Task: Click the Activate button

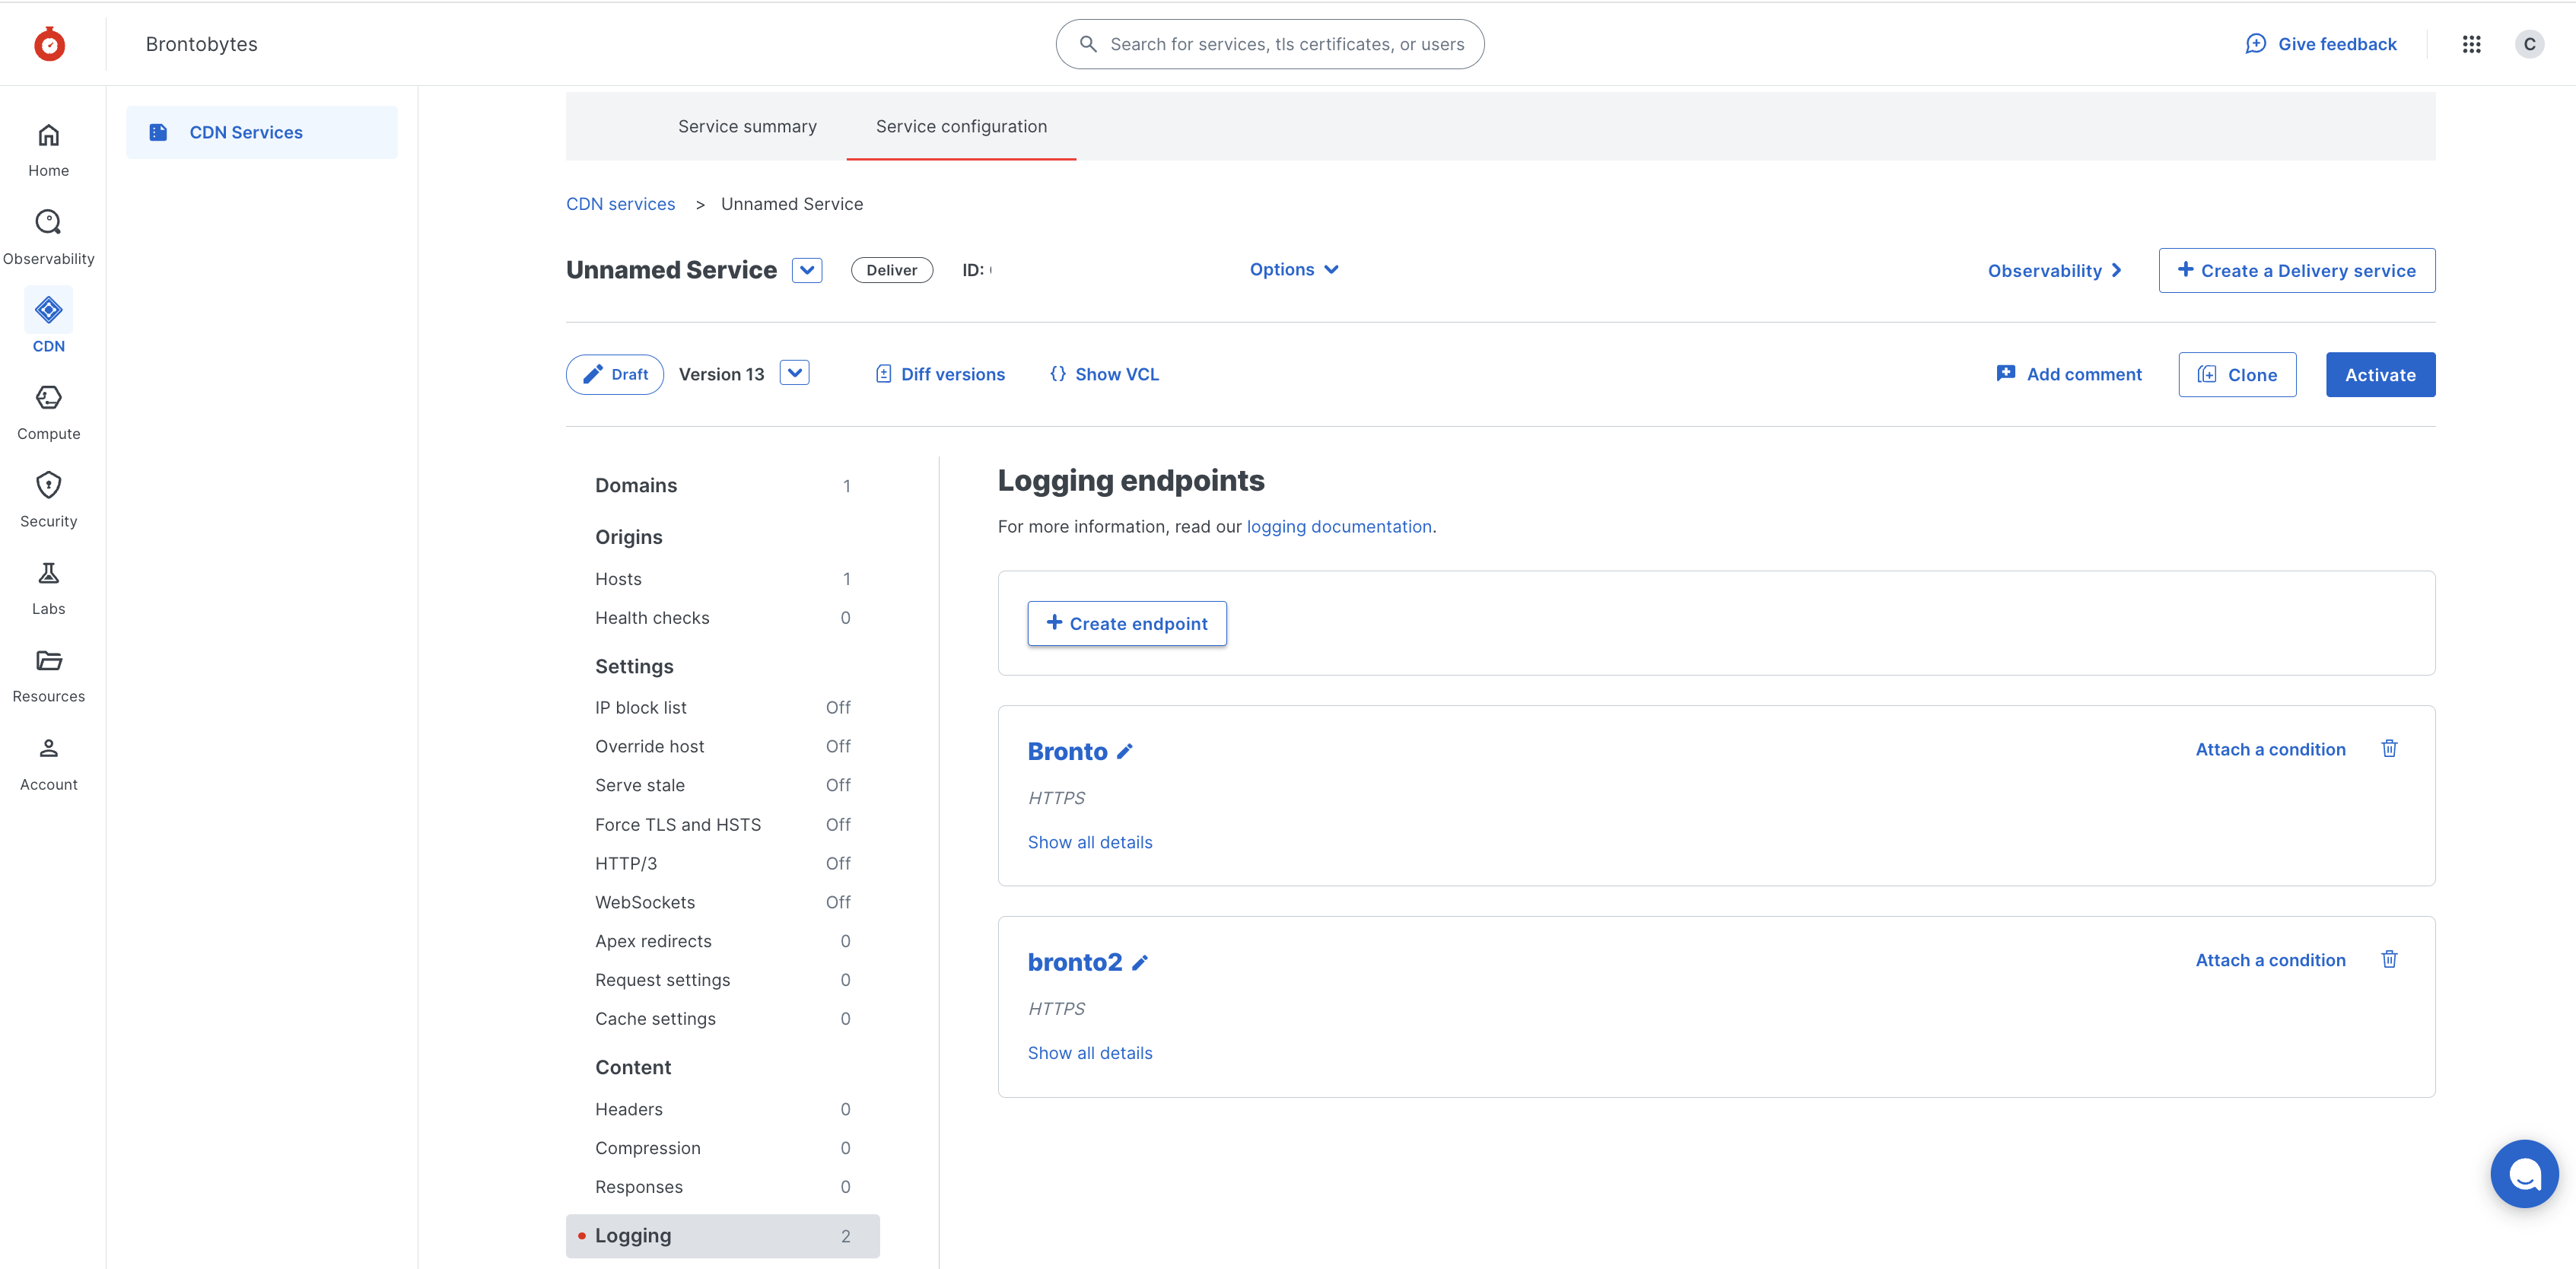Action: point(2379,375)
